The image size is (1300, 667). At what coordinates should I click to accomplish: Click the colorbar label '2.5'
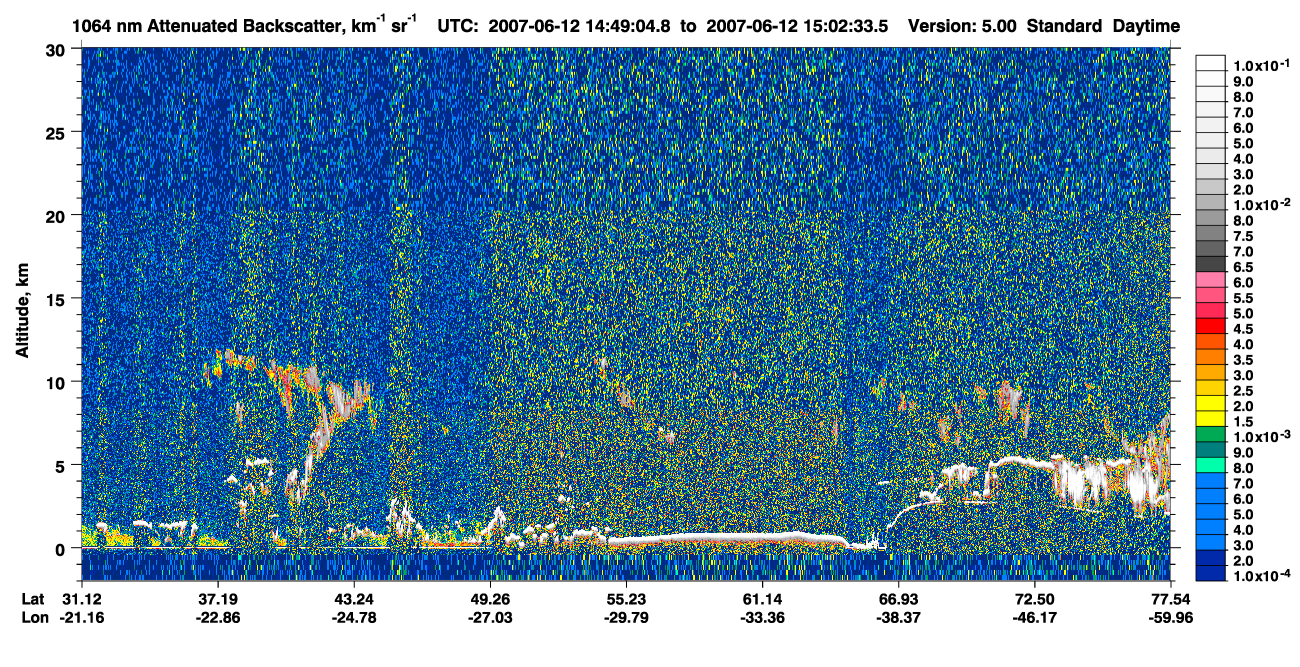[1244, 391]
